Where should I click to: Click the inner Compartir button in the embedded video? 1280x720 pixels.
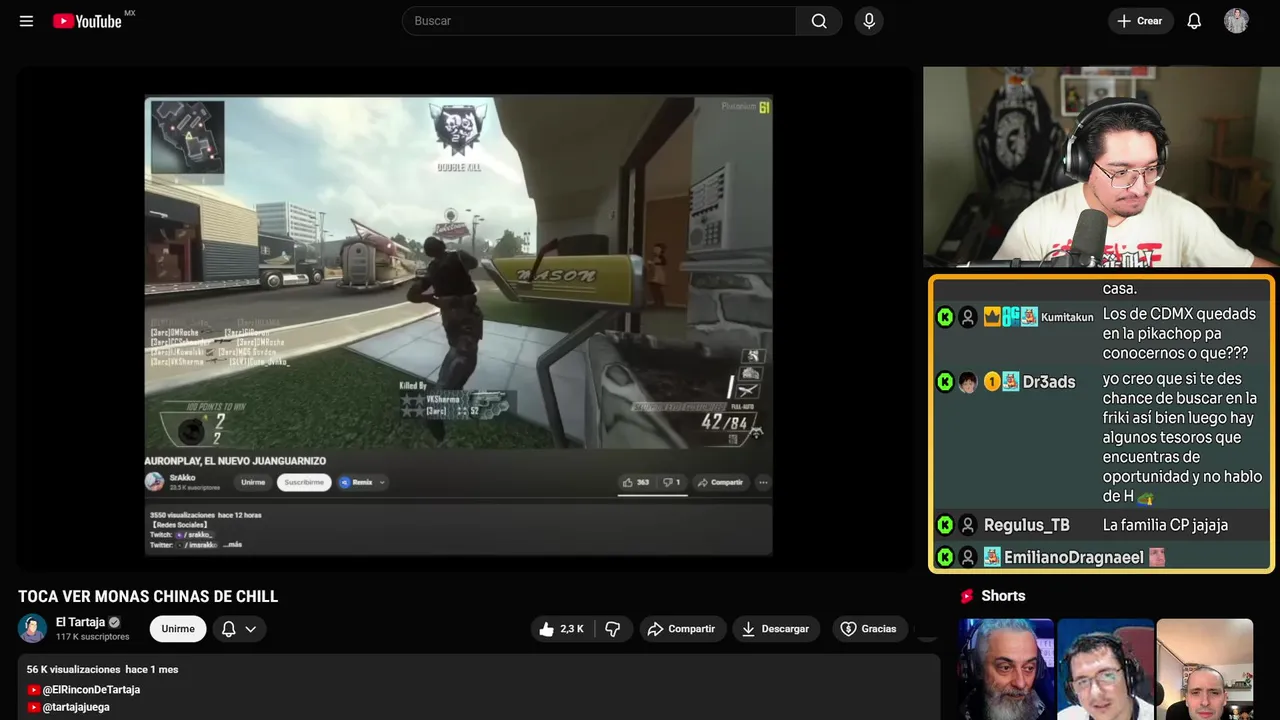coord(720,482)
